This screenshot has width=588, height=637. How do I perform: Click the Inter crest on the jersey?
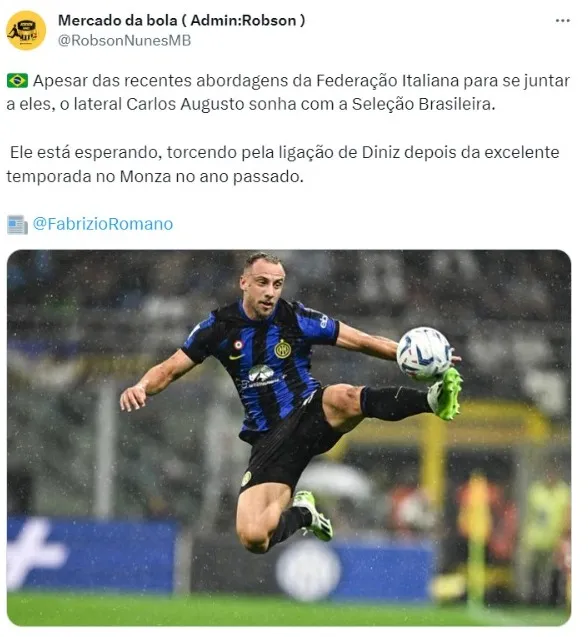(x=282, y=349)
